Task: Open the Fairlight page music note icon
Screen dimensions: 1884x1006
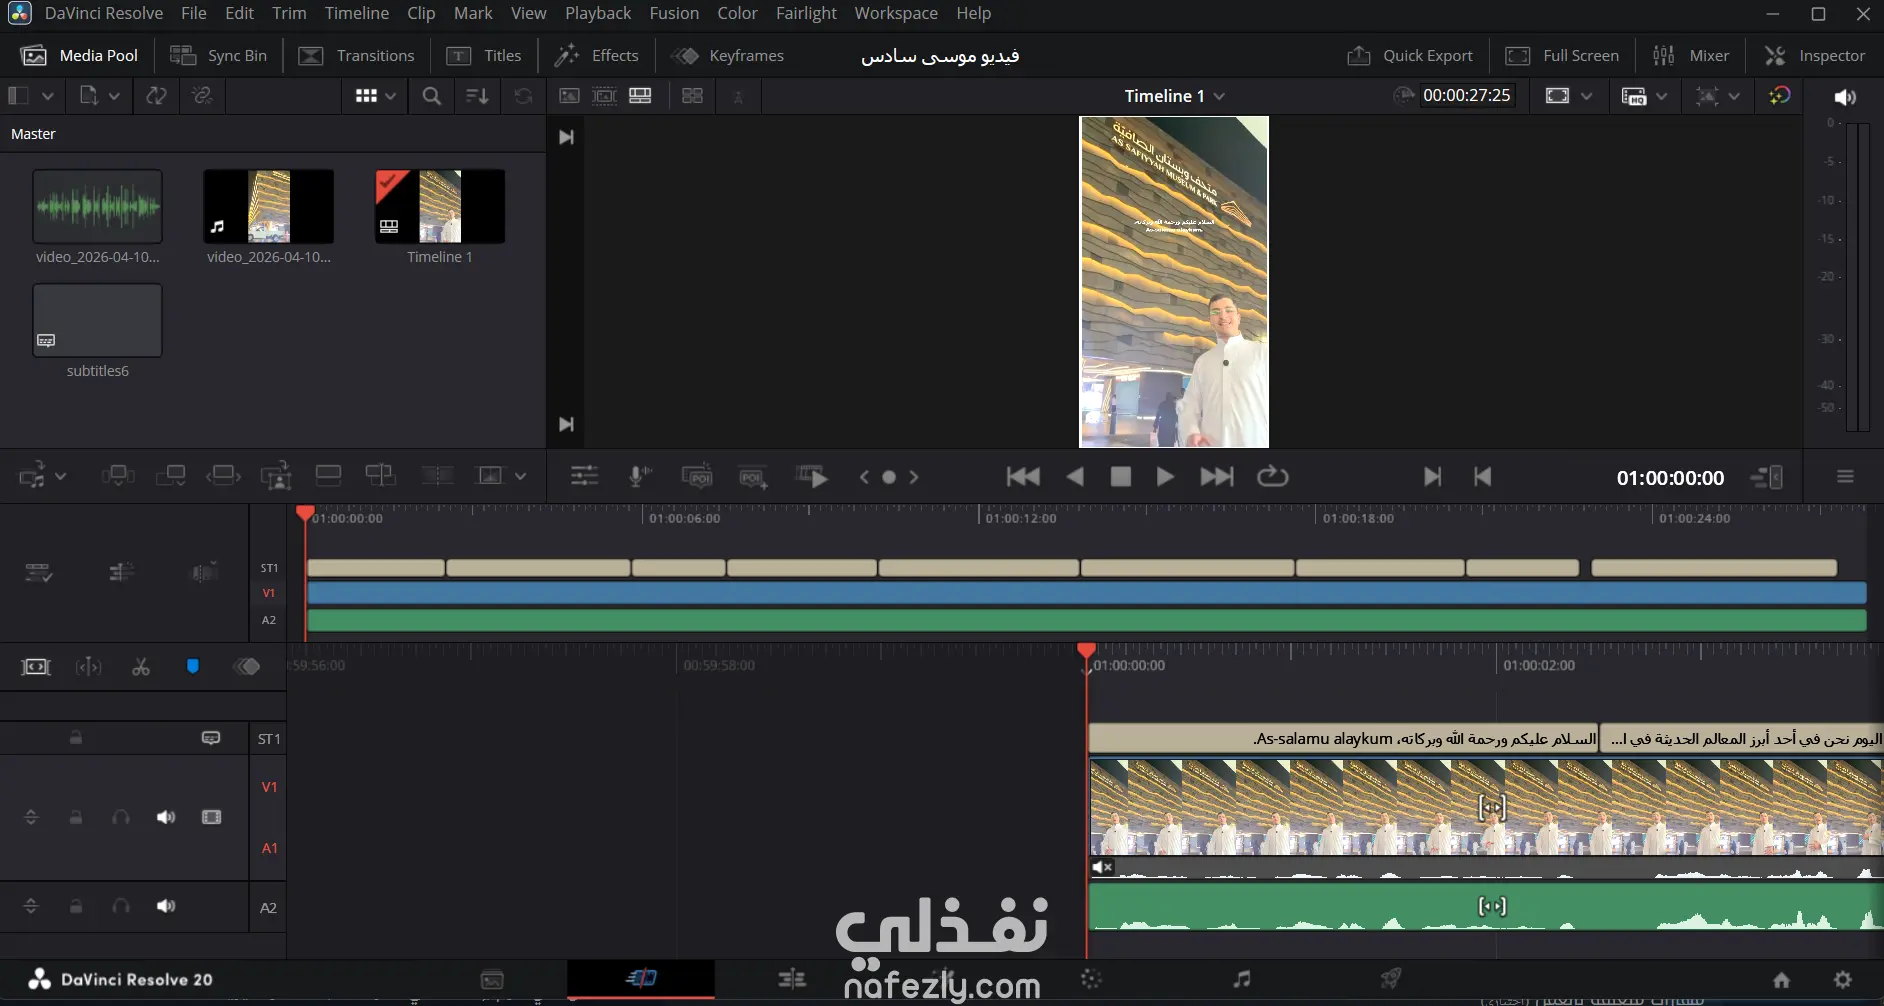Action: coord(1241,979)
